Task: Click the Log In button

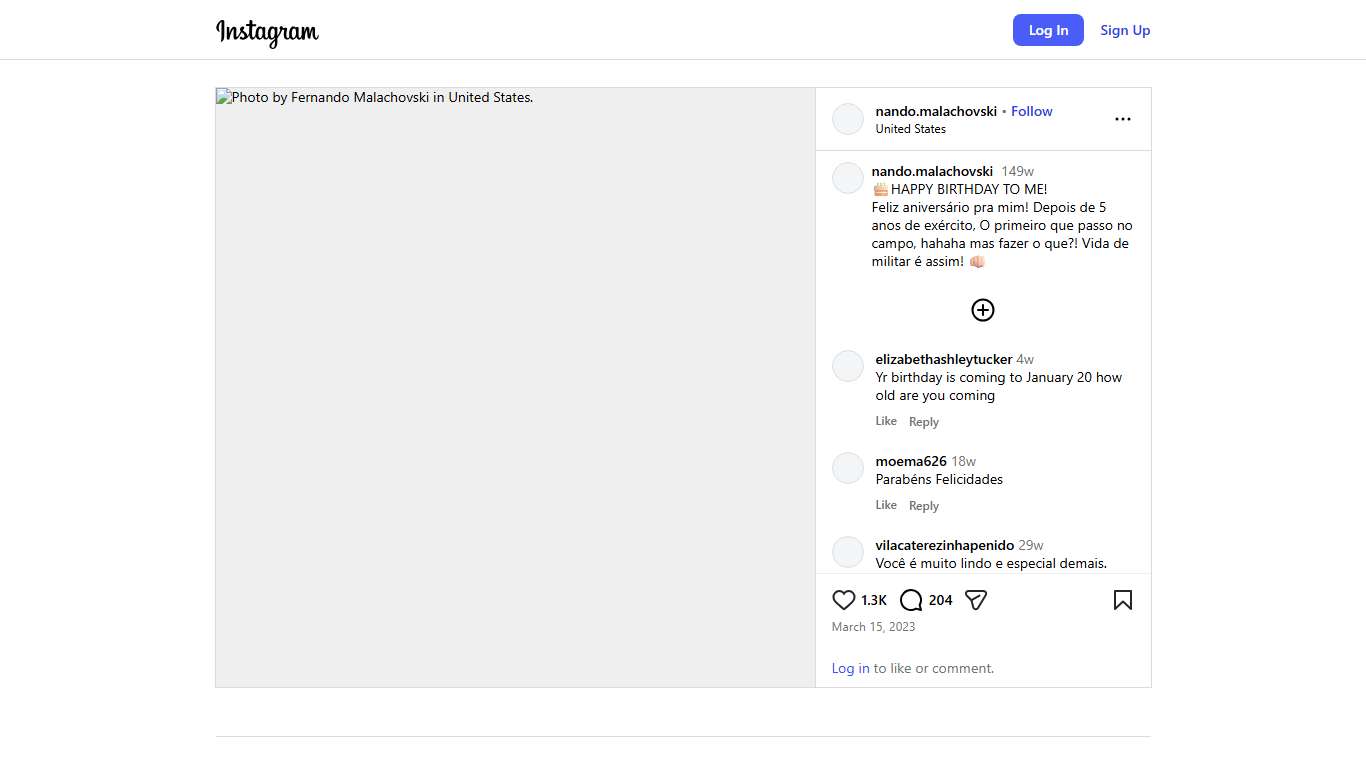Action: pos(1048,30)
